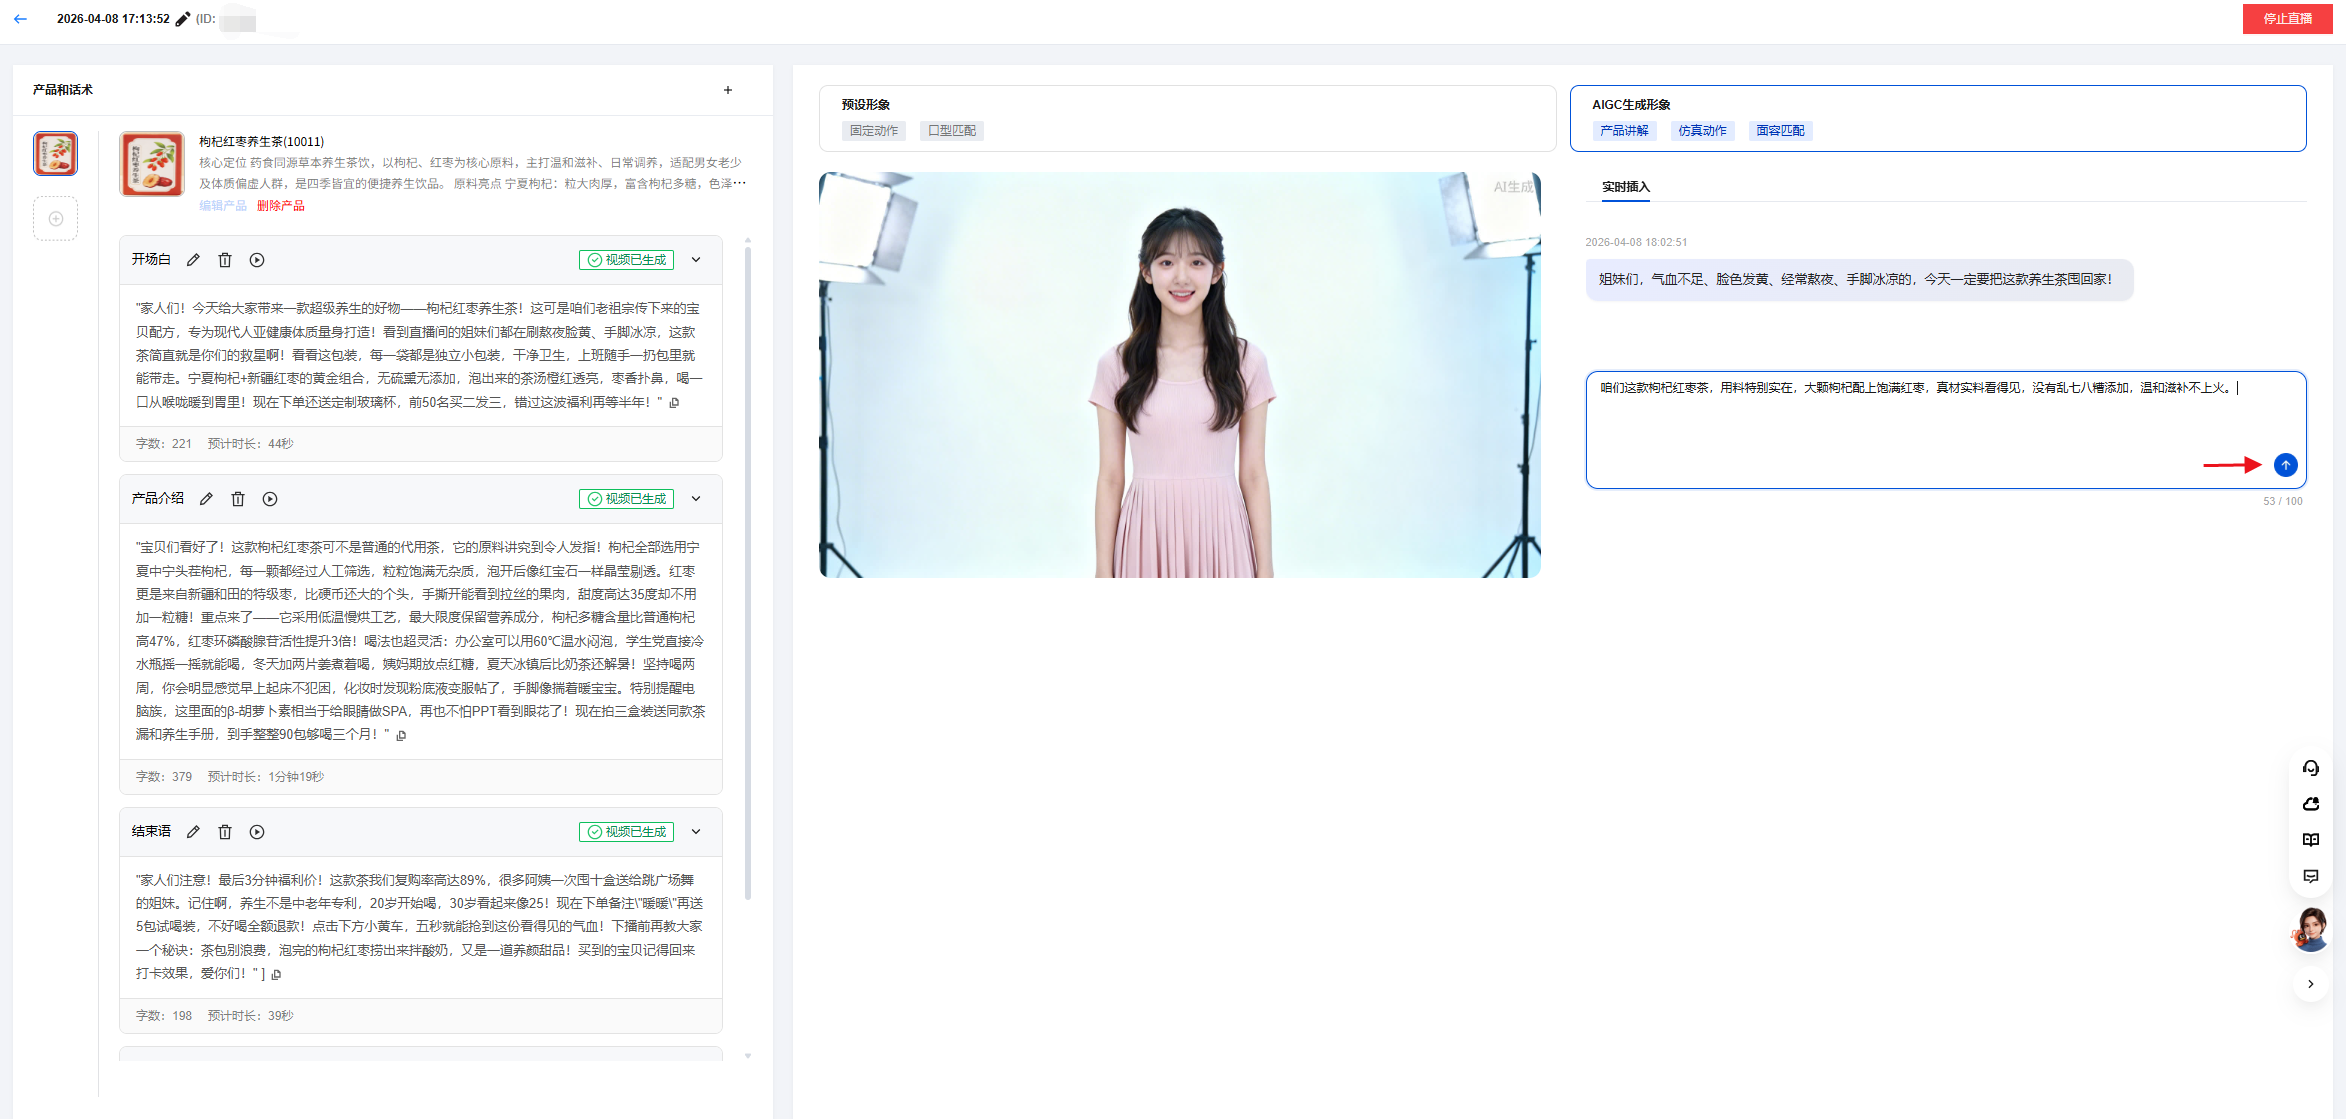The width and height of the screenshot is (2346, 1119).
Task: Delete the 产品介绍 script via trash icon
Action: tap(238, 499)
